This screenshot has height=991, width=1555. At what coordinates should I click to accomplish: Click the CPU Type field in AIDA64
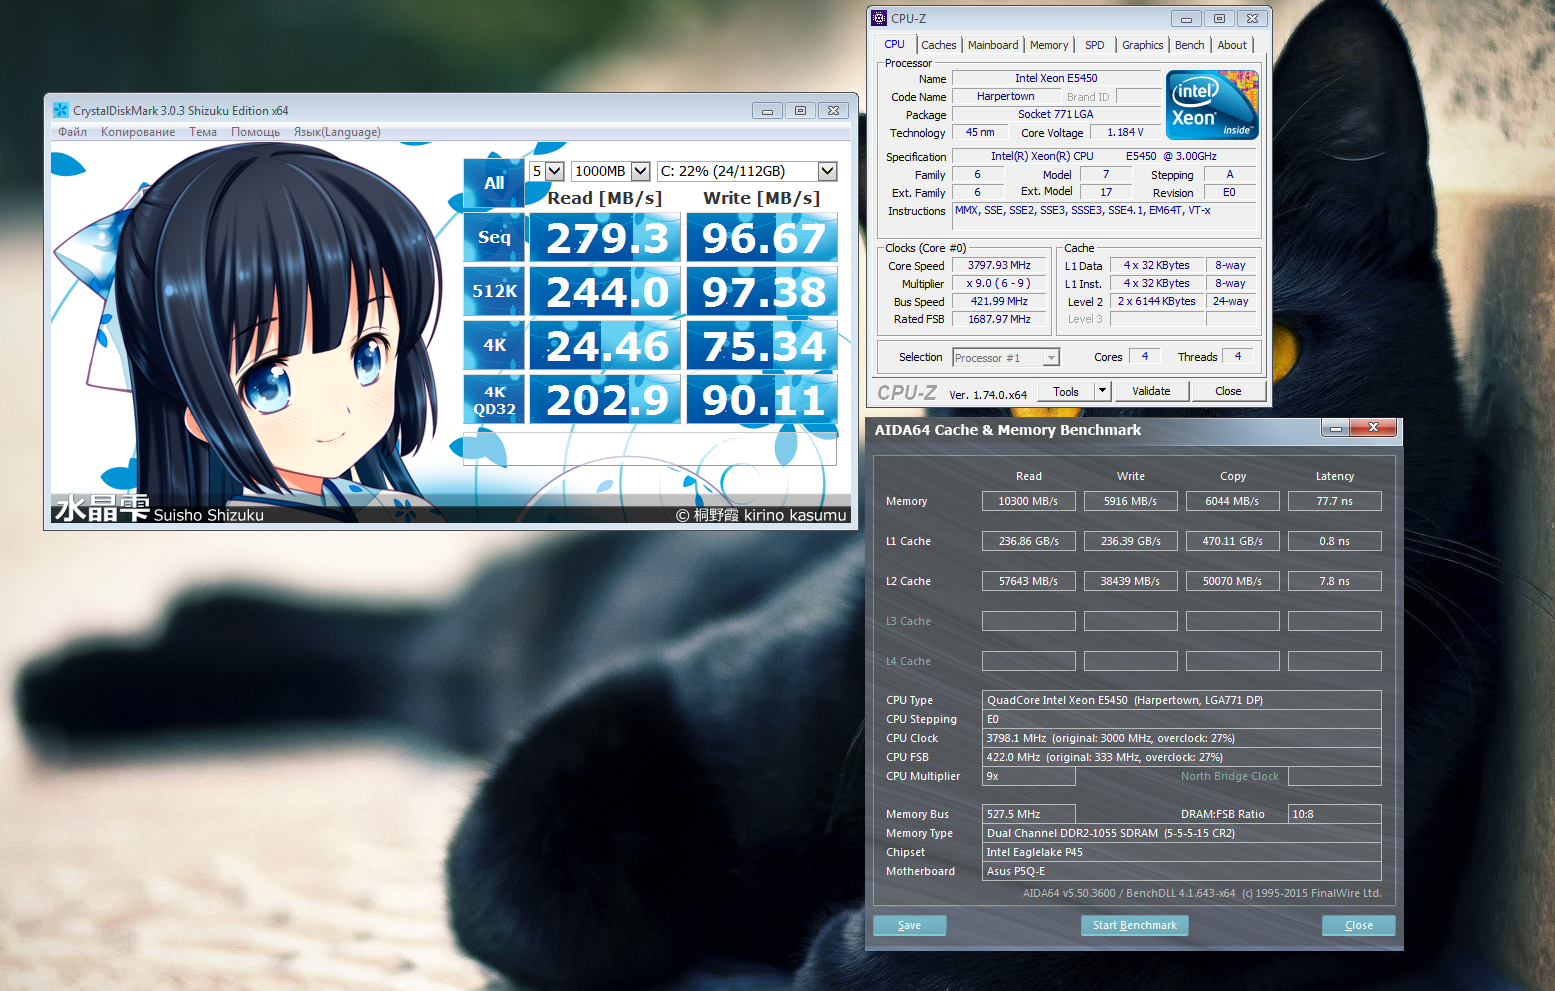pos(1182,700)
